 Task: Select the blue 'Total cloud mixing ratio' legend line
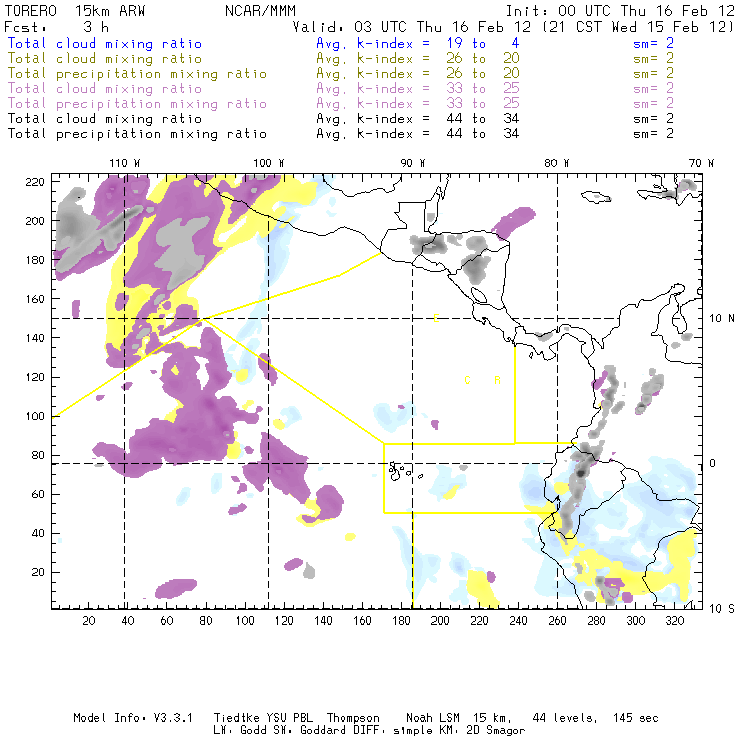coord(105,43)
